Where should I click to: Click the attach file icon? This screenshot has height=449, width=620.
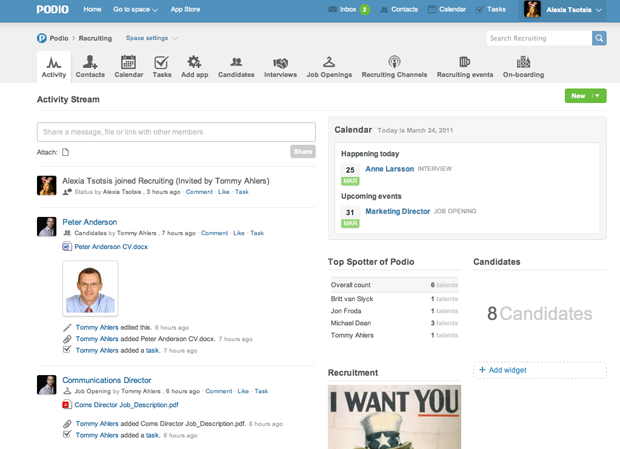point(66,152)
